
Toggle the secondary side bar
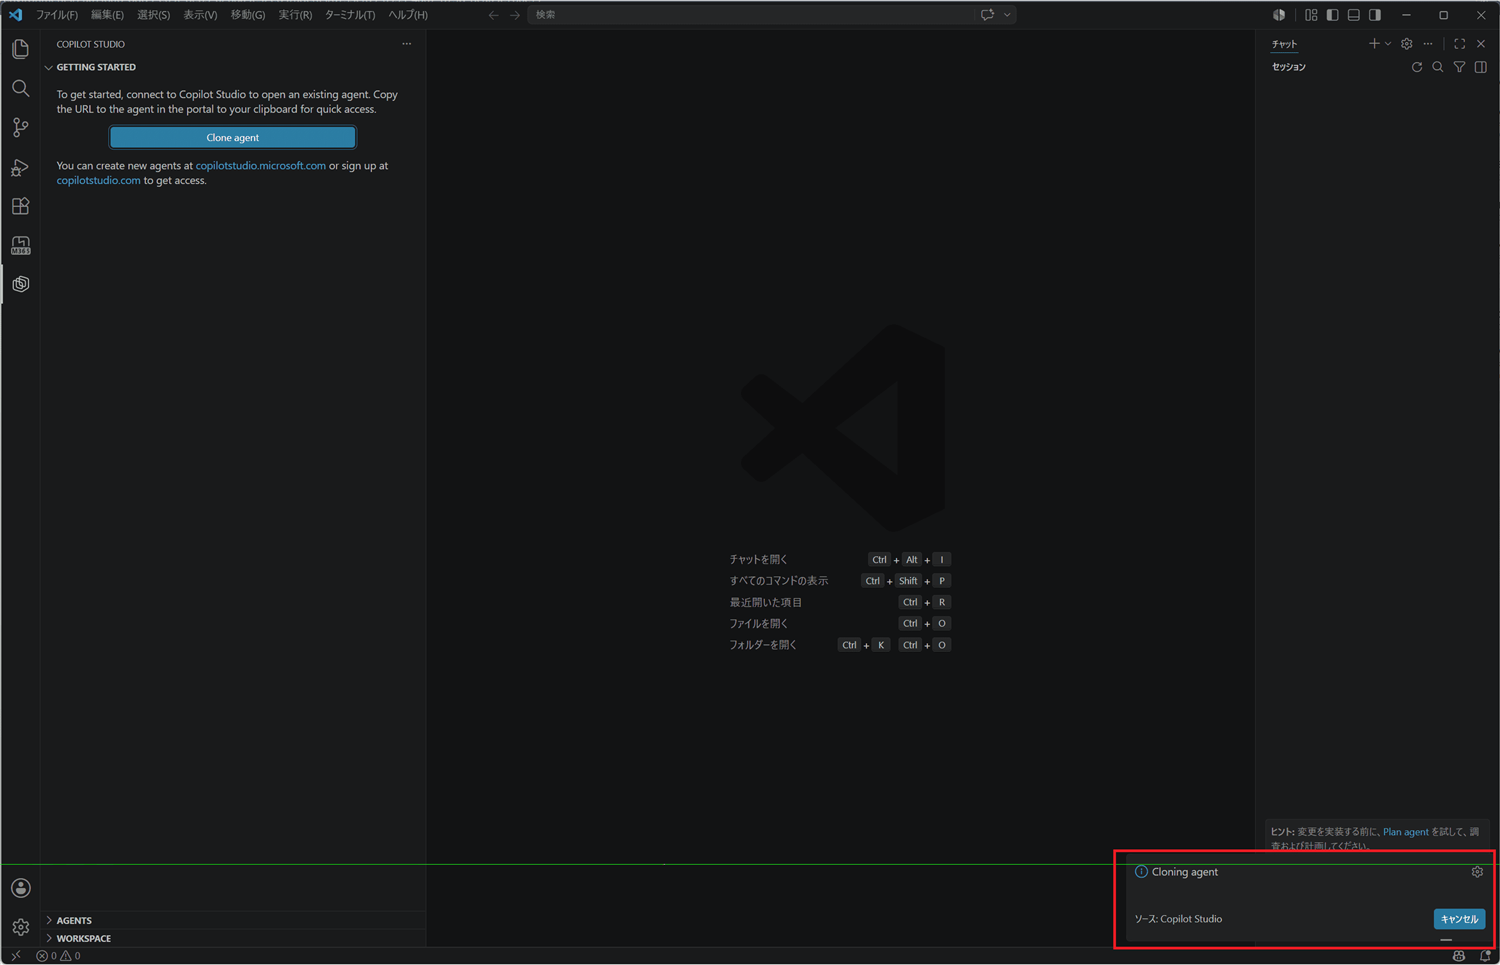(x=1375, y=15)
